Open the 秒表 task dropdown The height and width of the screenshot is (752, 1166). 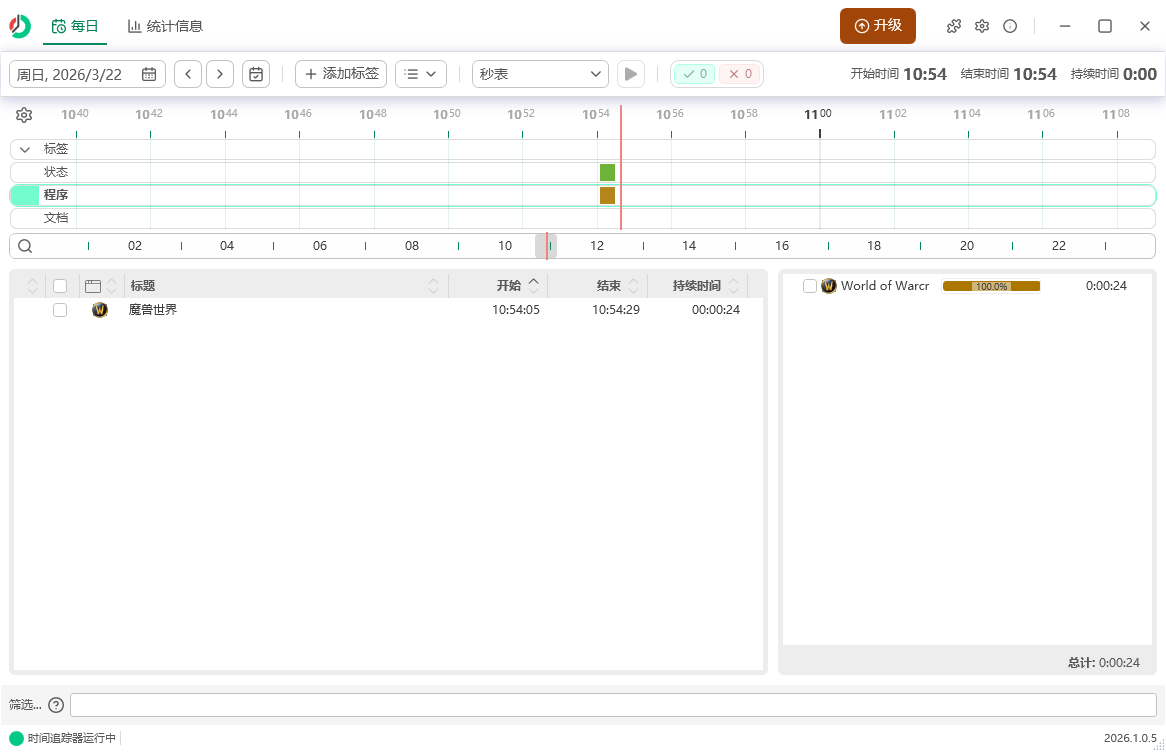(540, 73)
